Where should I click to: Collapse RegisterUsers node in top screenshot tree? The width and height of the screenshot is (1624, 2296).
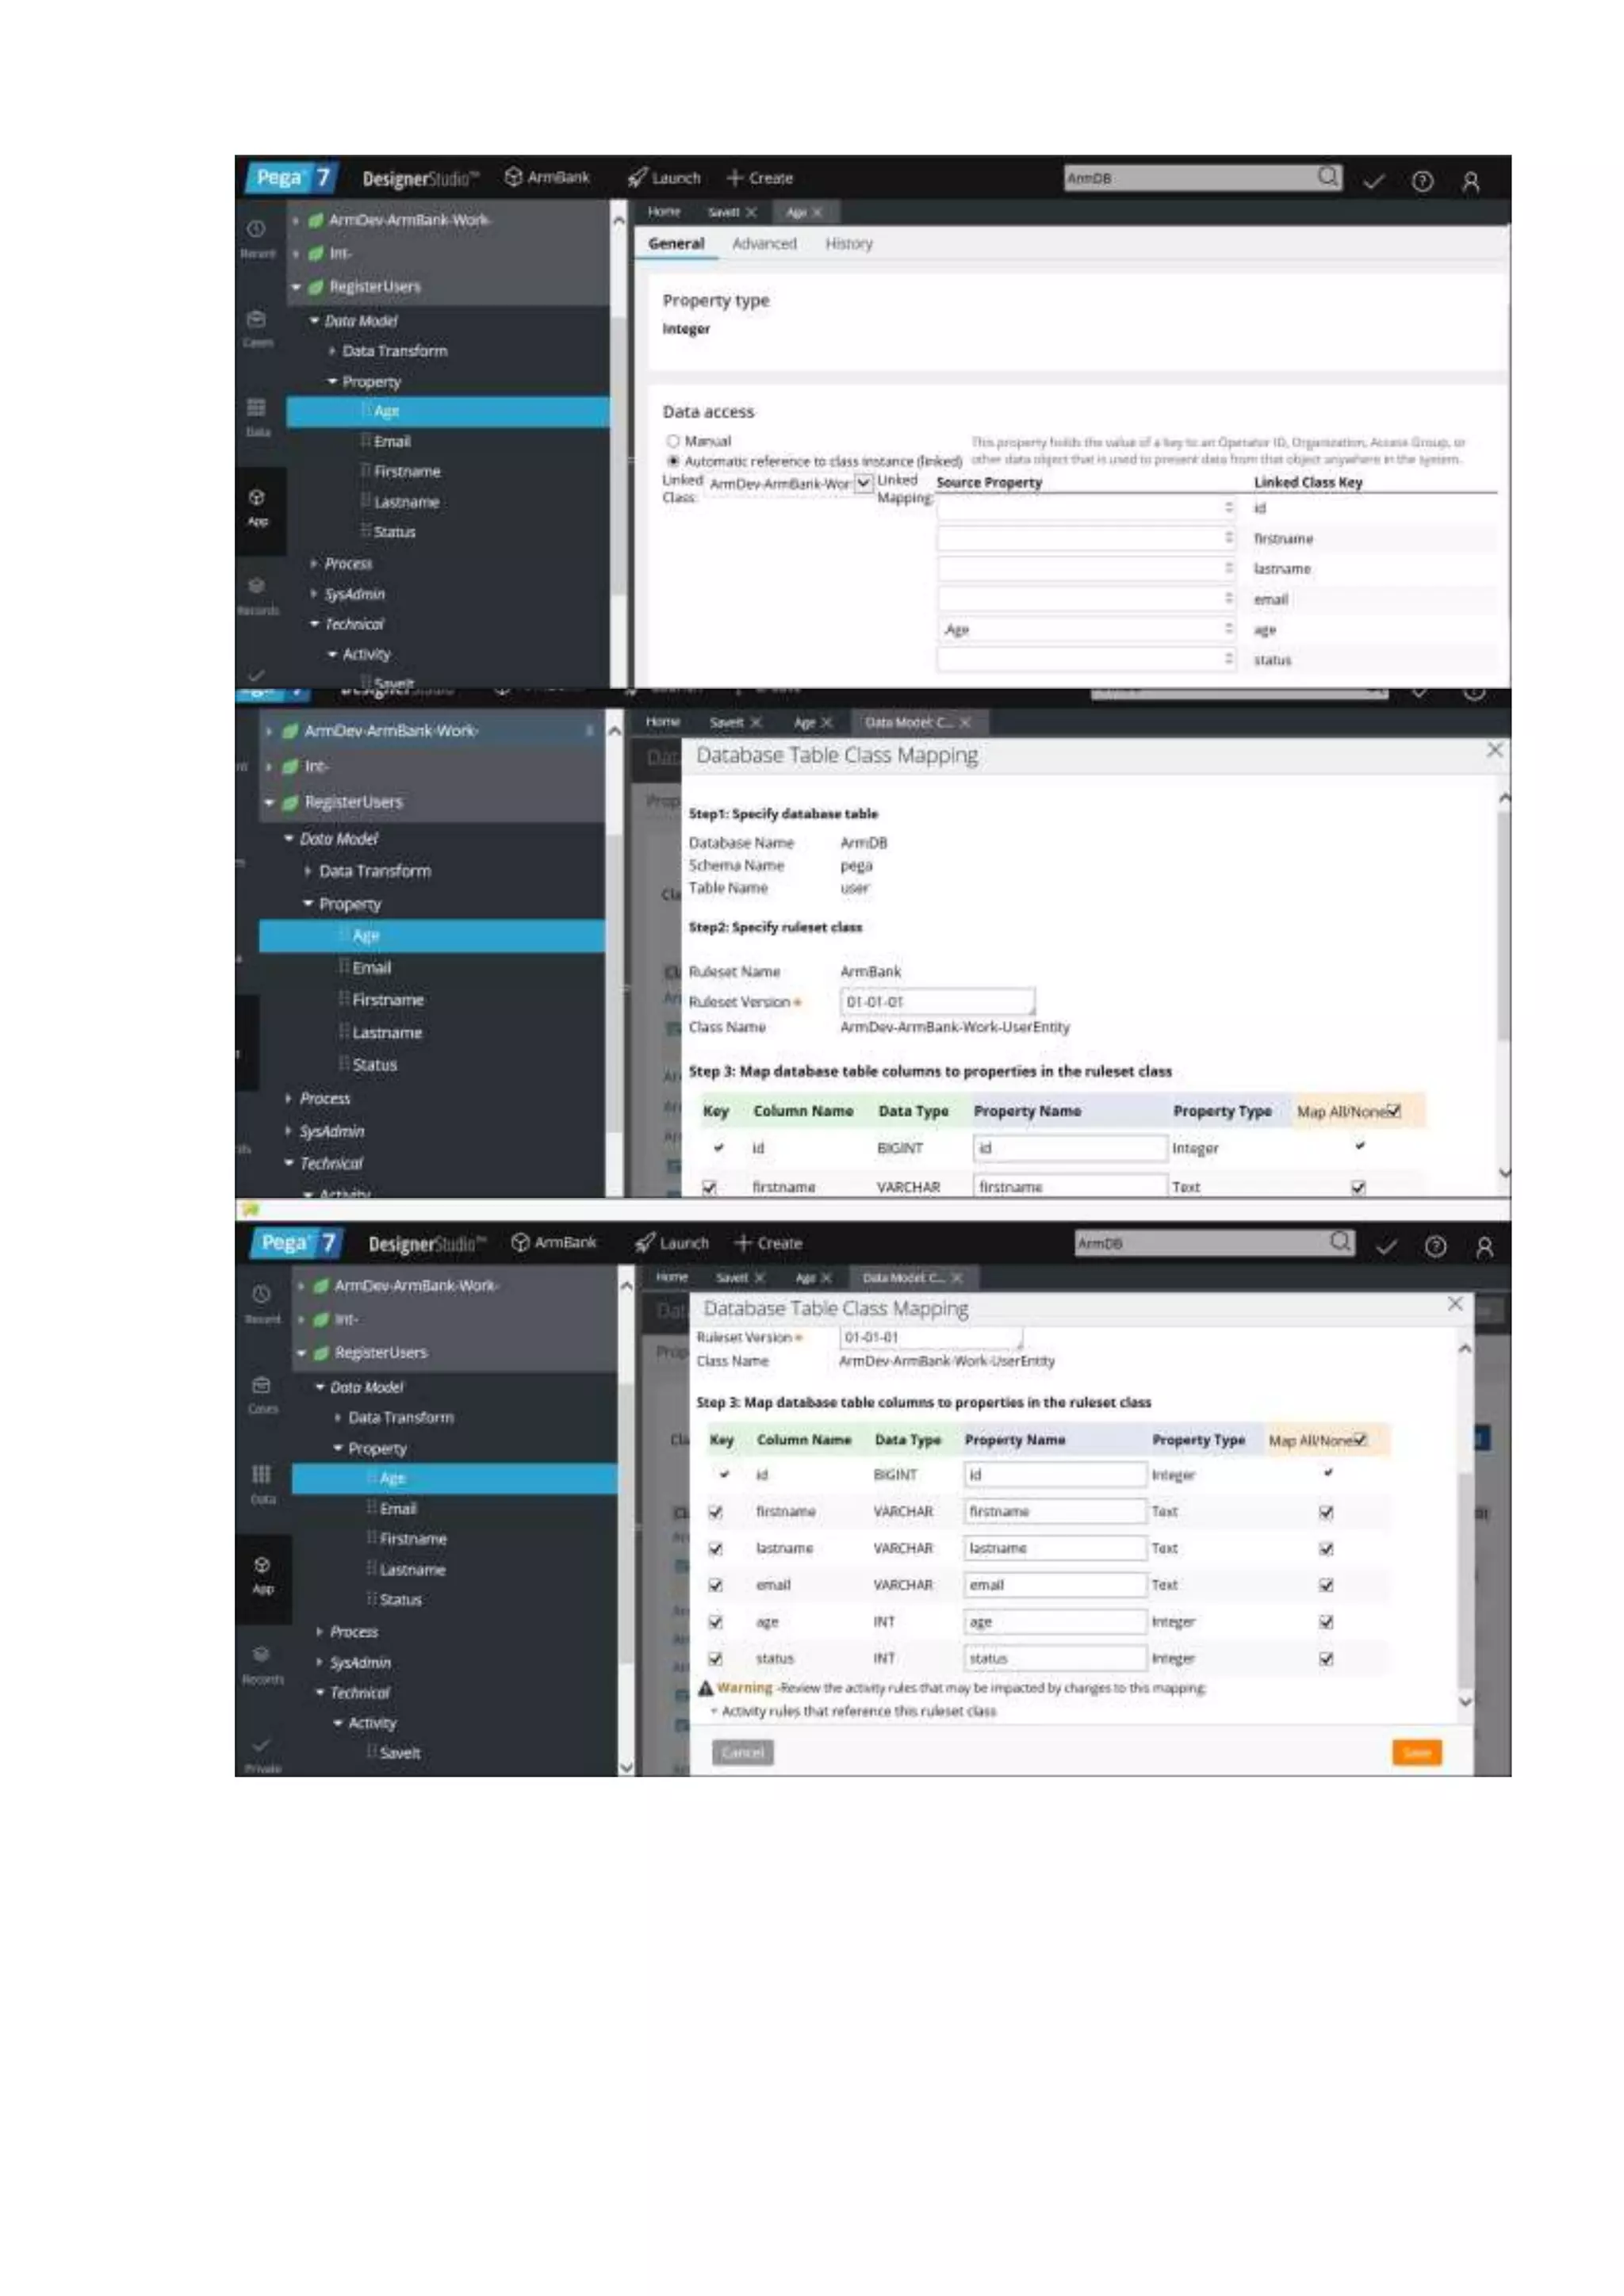pyautogui.click(x=296, y=287)
